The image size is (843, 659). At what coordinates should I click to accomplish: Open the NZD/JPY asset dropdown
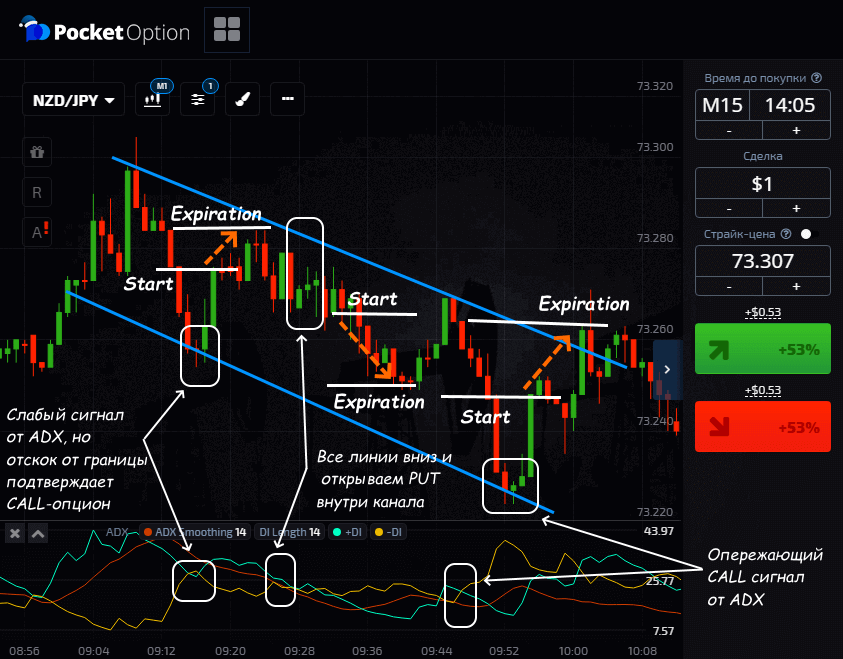coord(73,100)
